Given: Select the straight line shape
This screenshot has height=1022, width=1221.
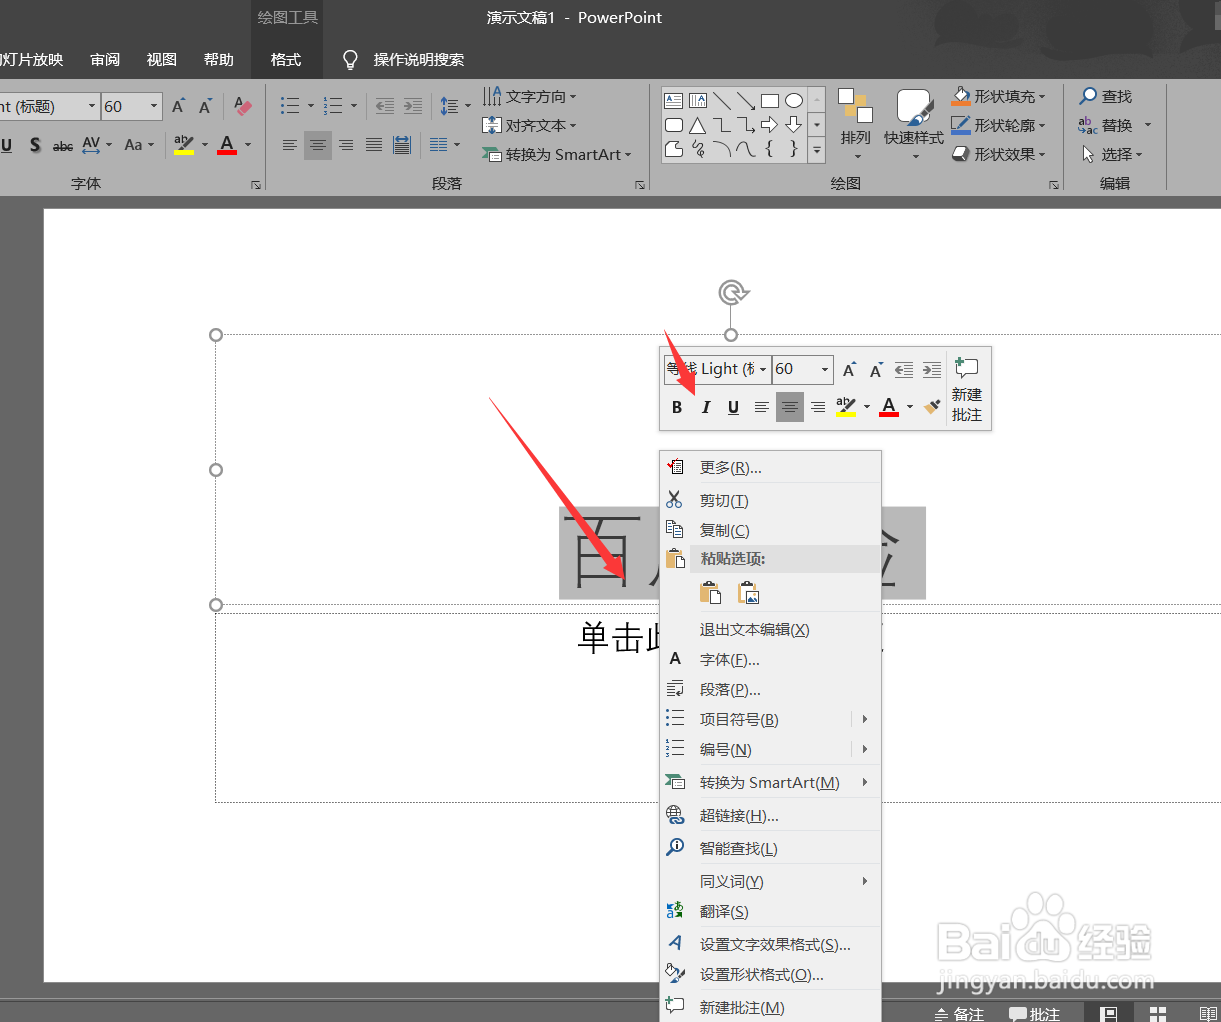Looking at the screenshot, I should coord(722,101).
